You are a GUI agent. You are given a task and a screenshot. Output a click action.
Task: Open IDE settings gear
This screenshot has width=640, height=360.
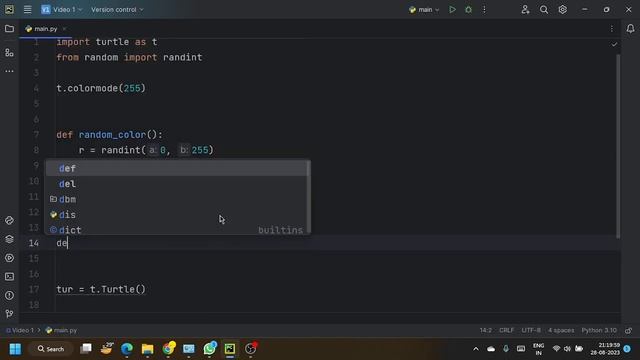click(562, 9)
